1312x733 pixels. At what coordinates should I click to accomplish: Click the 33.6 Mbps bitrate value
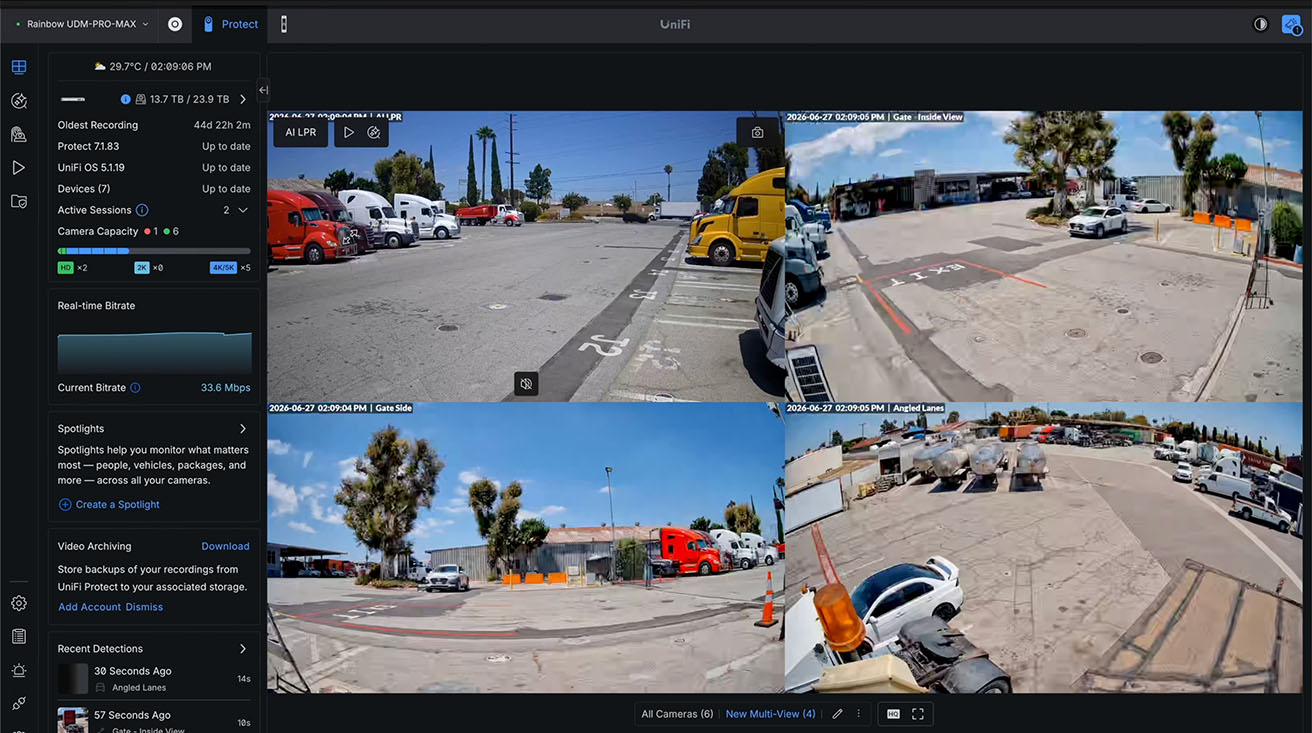(225, 388)
